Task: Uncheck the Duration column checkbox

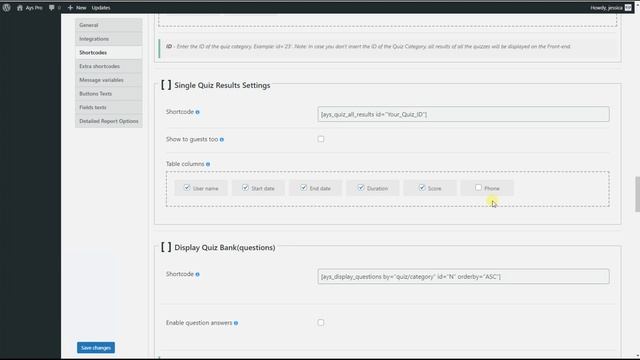Action: coord(361,188)
